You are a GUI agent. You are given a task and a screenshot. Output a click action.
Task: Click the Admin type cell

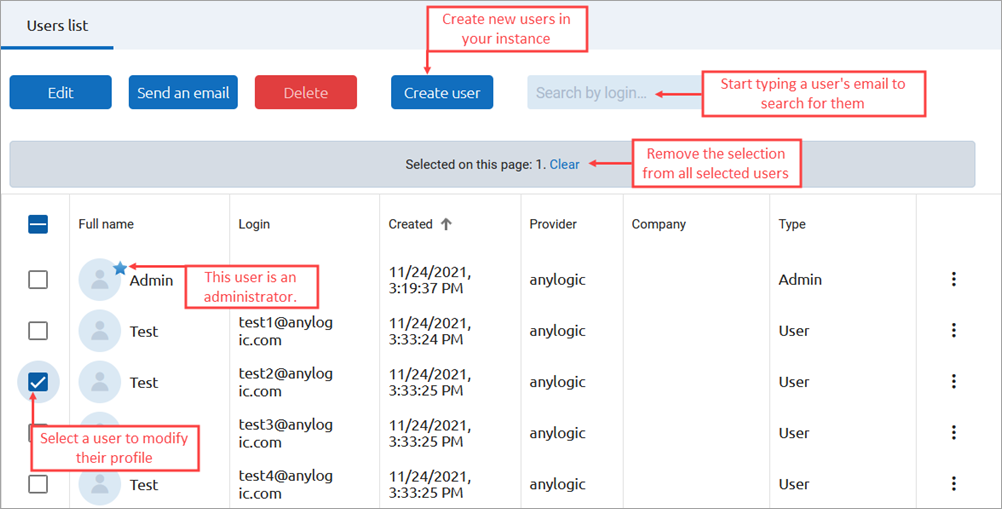[800, 279]
